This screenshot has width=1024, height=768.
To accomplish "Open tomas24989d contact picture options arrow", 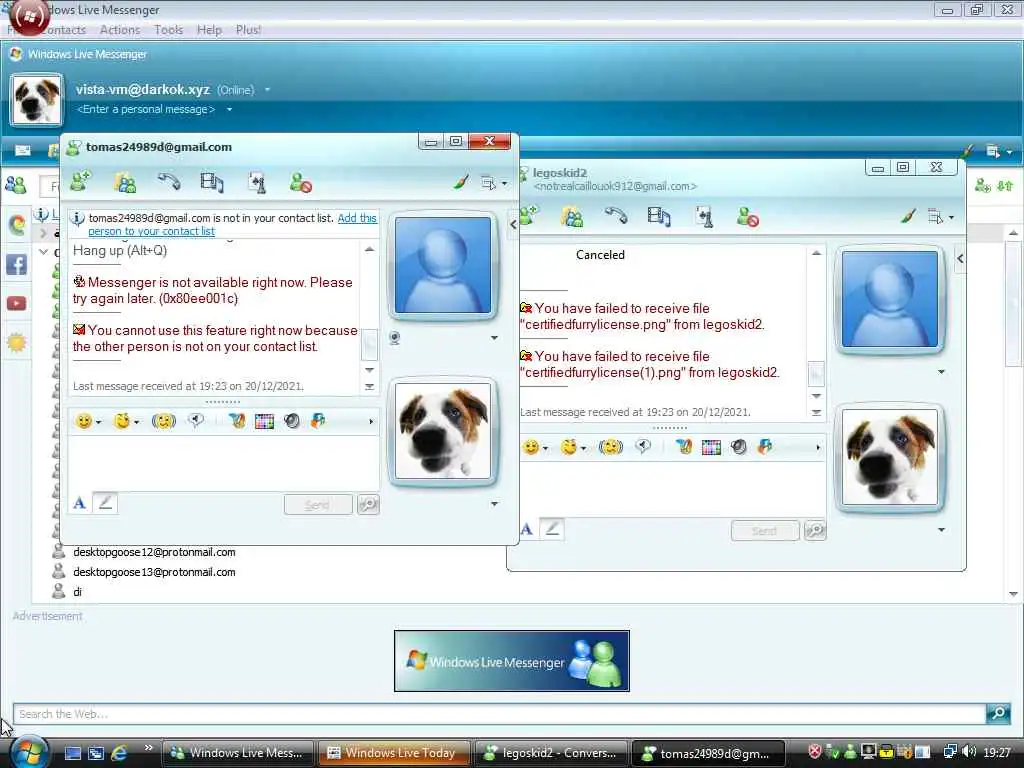I will tap(494, 338).
